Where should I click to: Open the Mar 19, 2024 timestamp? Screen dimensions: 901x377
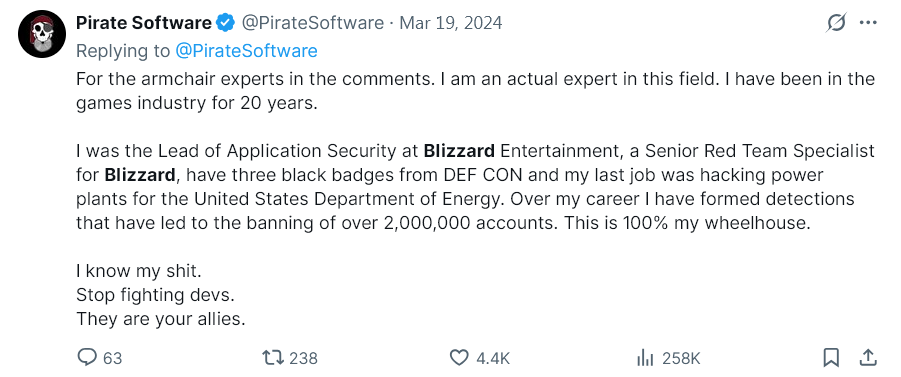(450, 23)
